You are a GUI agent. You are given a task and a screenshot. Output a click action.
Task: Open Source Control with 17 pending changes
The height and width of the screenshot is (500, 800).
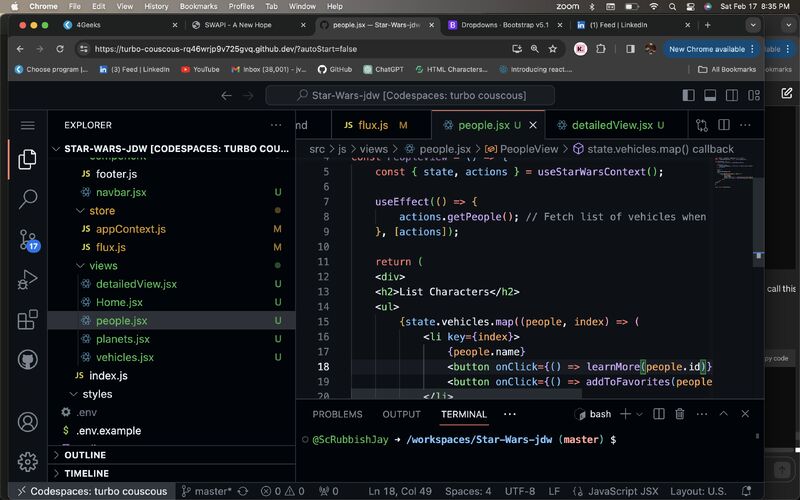[27, 240]
